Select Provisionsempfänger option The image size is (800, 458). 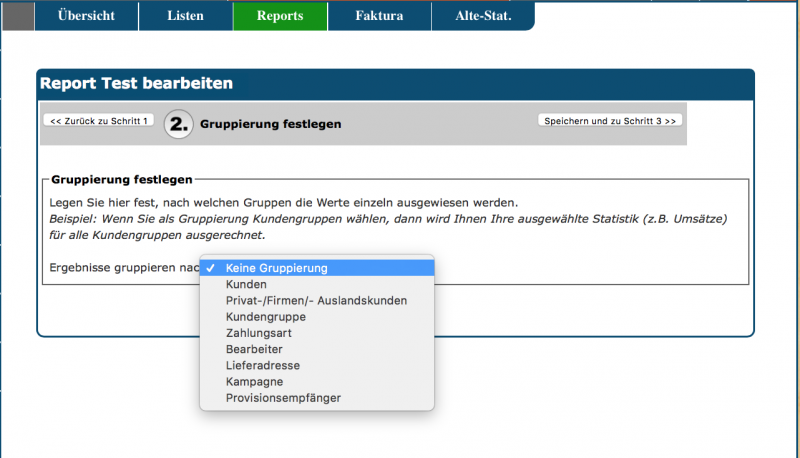click(283, 397)
